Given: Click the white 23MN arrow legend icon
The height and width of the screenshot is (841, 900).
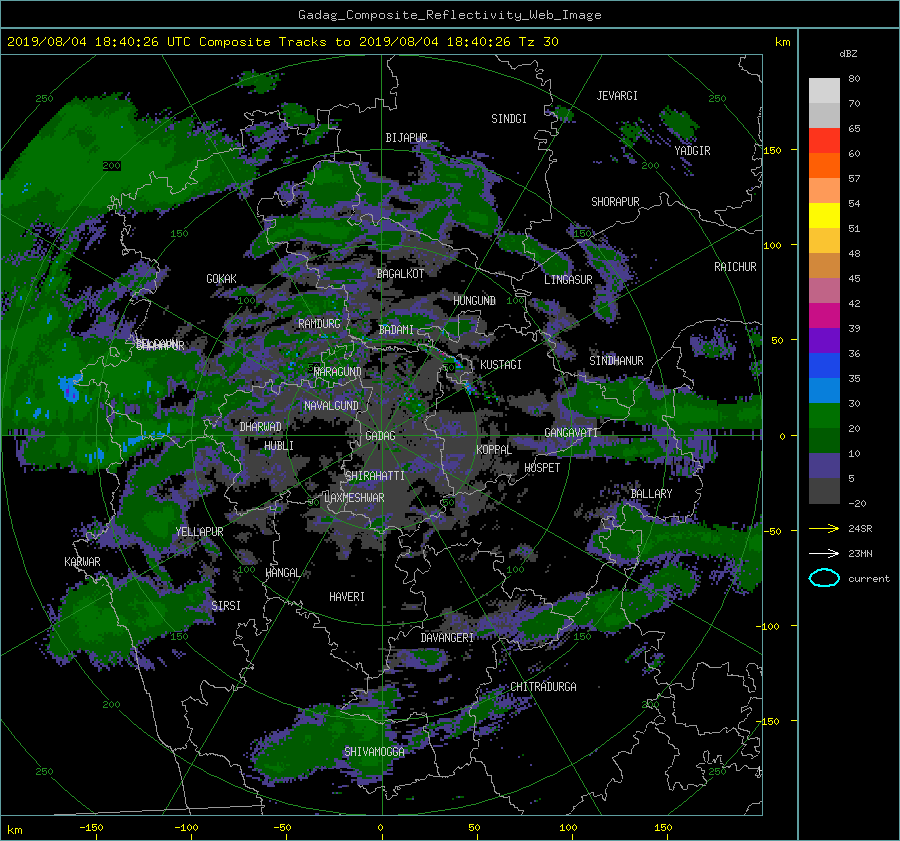Looking at the screenshot, I should 824,553.
